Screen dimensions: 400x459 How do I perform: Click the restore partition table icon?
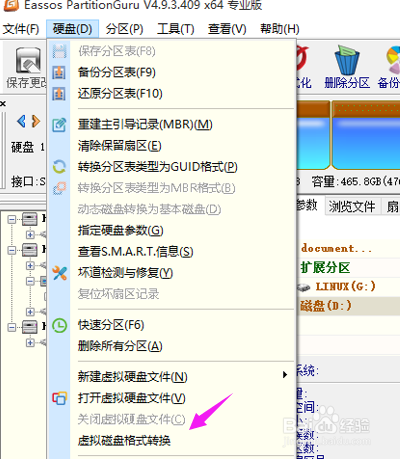point(59,94)
